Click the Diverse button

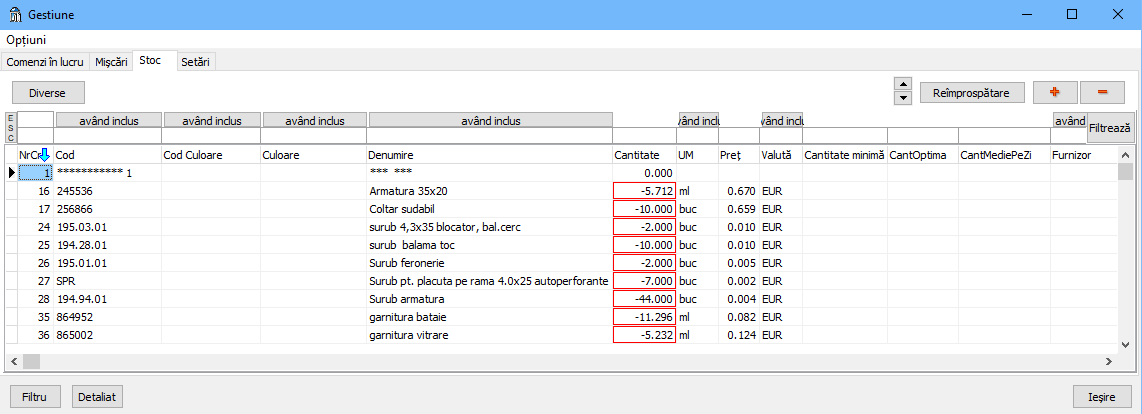pos(48,93)
